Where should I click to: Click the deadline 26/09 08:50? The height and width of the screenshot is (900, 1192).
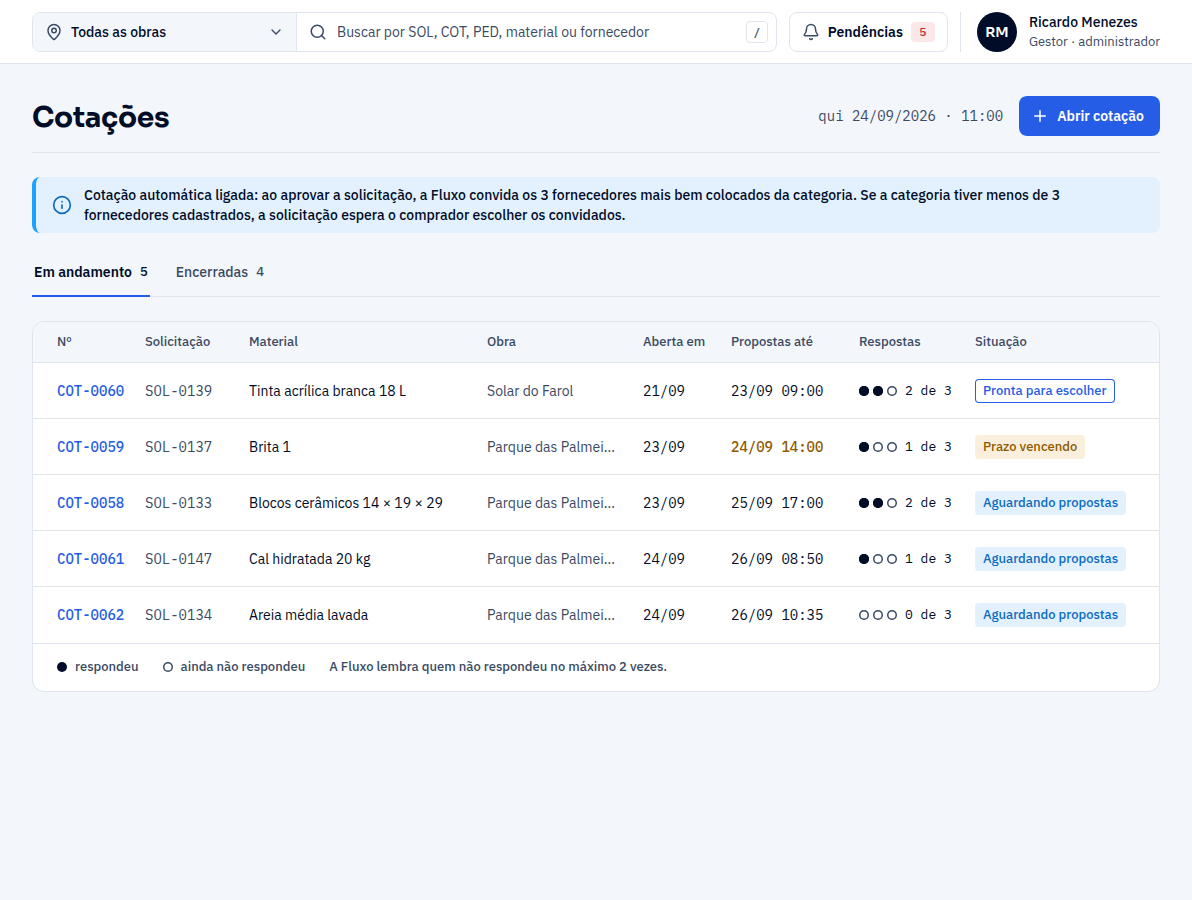point(777,559)
